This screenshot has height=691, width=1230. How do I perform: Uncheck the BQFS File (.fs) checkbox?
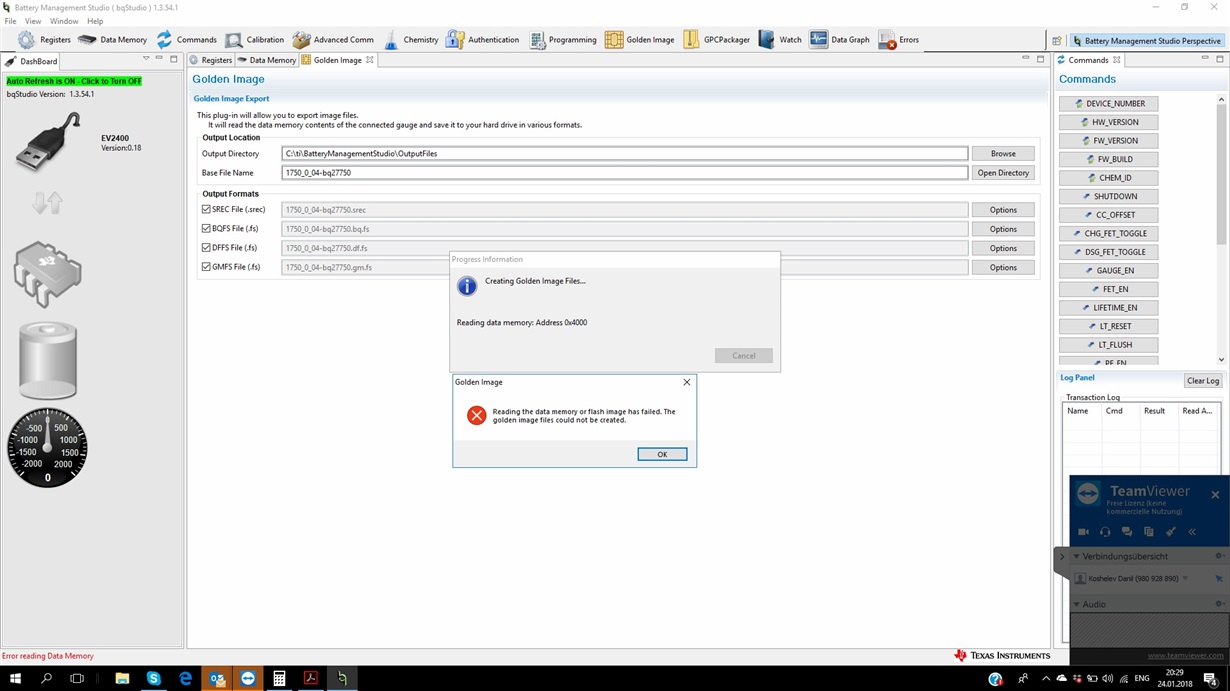click(206, 229)
